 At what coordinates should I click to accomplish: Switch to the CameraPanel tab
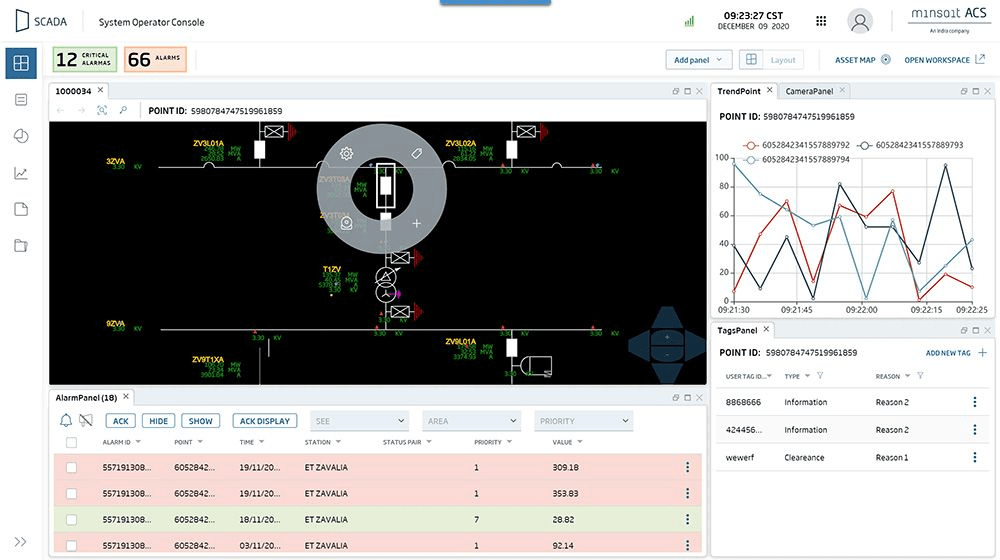(809, 91)
